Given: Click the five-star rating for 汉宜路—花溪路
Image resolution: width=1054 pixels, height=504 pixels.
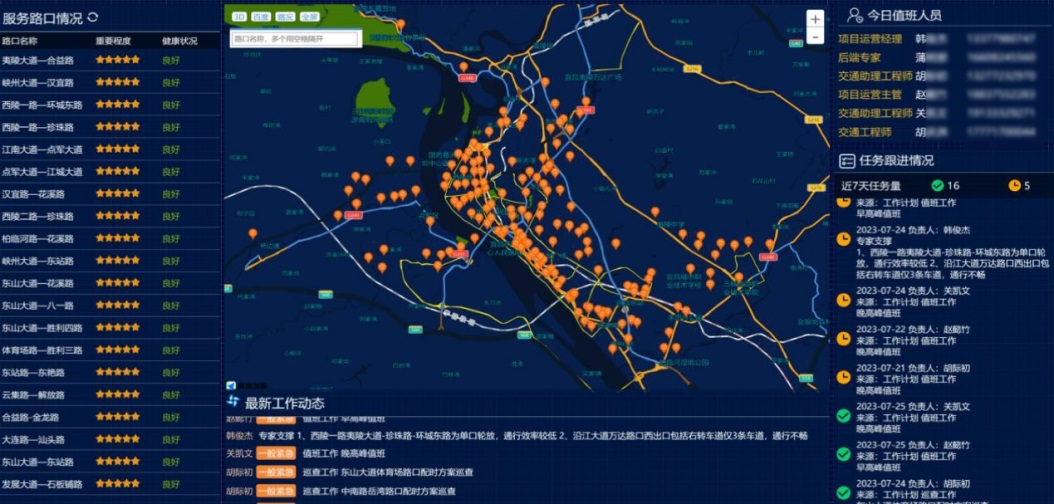Looking at the screenshot, I should pyautogui.click(x=117, y=194).
